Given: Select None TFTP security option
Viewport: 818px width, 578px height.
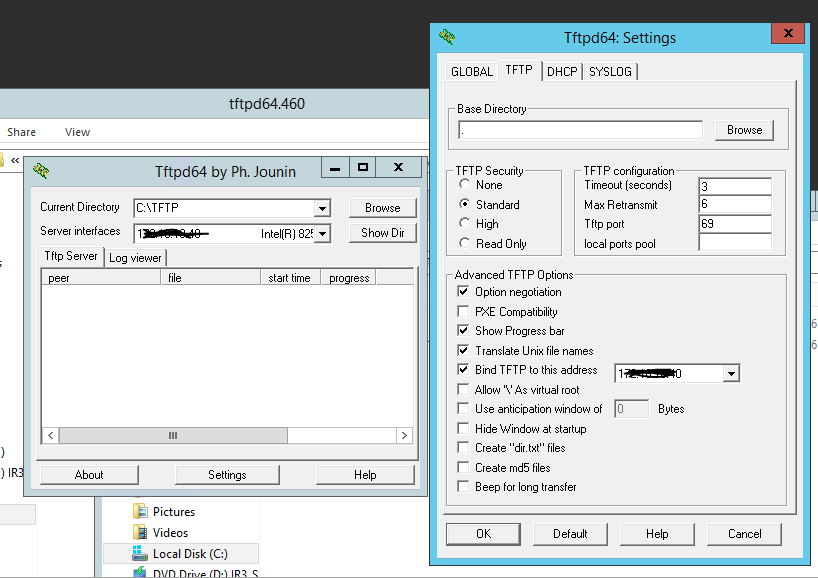Looking at the screenshot, I should [x=464, y=184].
